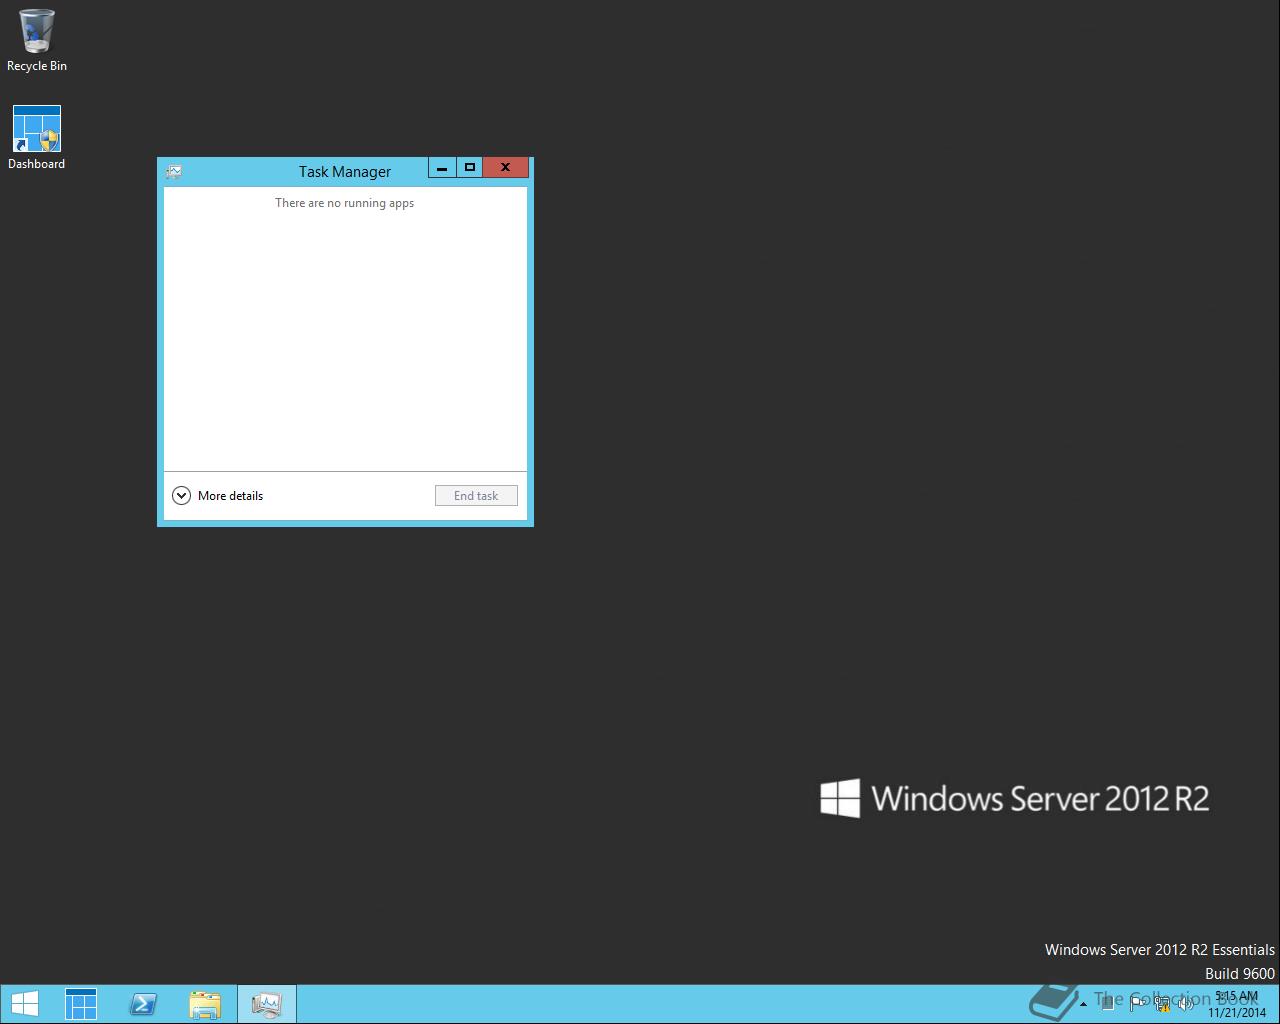Open File Explorer from the taskbar

[x=205, y=1004]
